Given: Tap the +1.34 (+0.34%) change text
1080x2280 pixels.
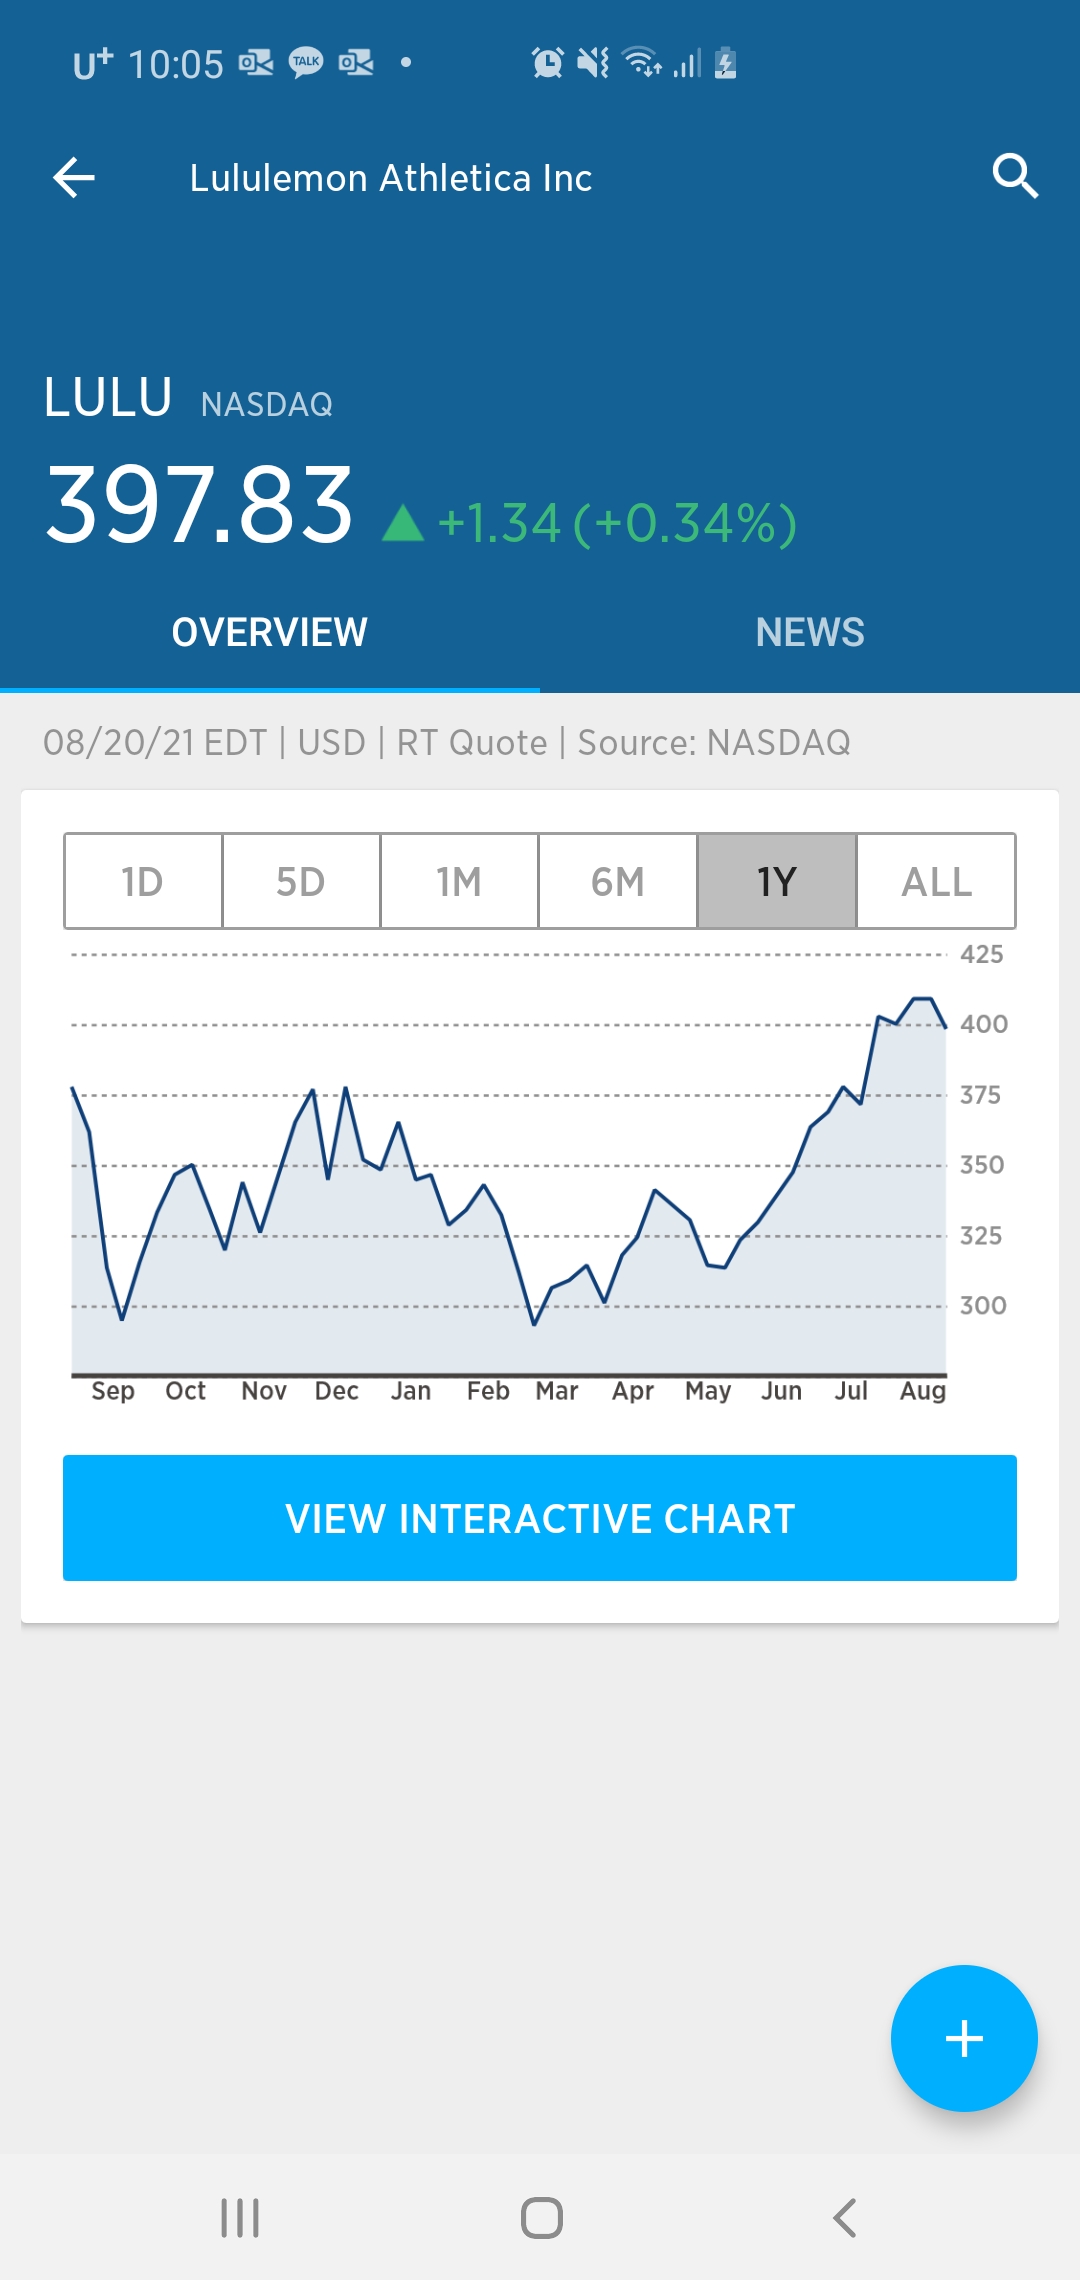Looking at the screenshot, I should (617, 523).
